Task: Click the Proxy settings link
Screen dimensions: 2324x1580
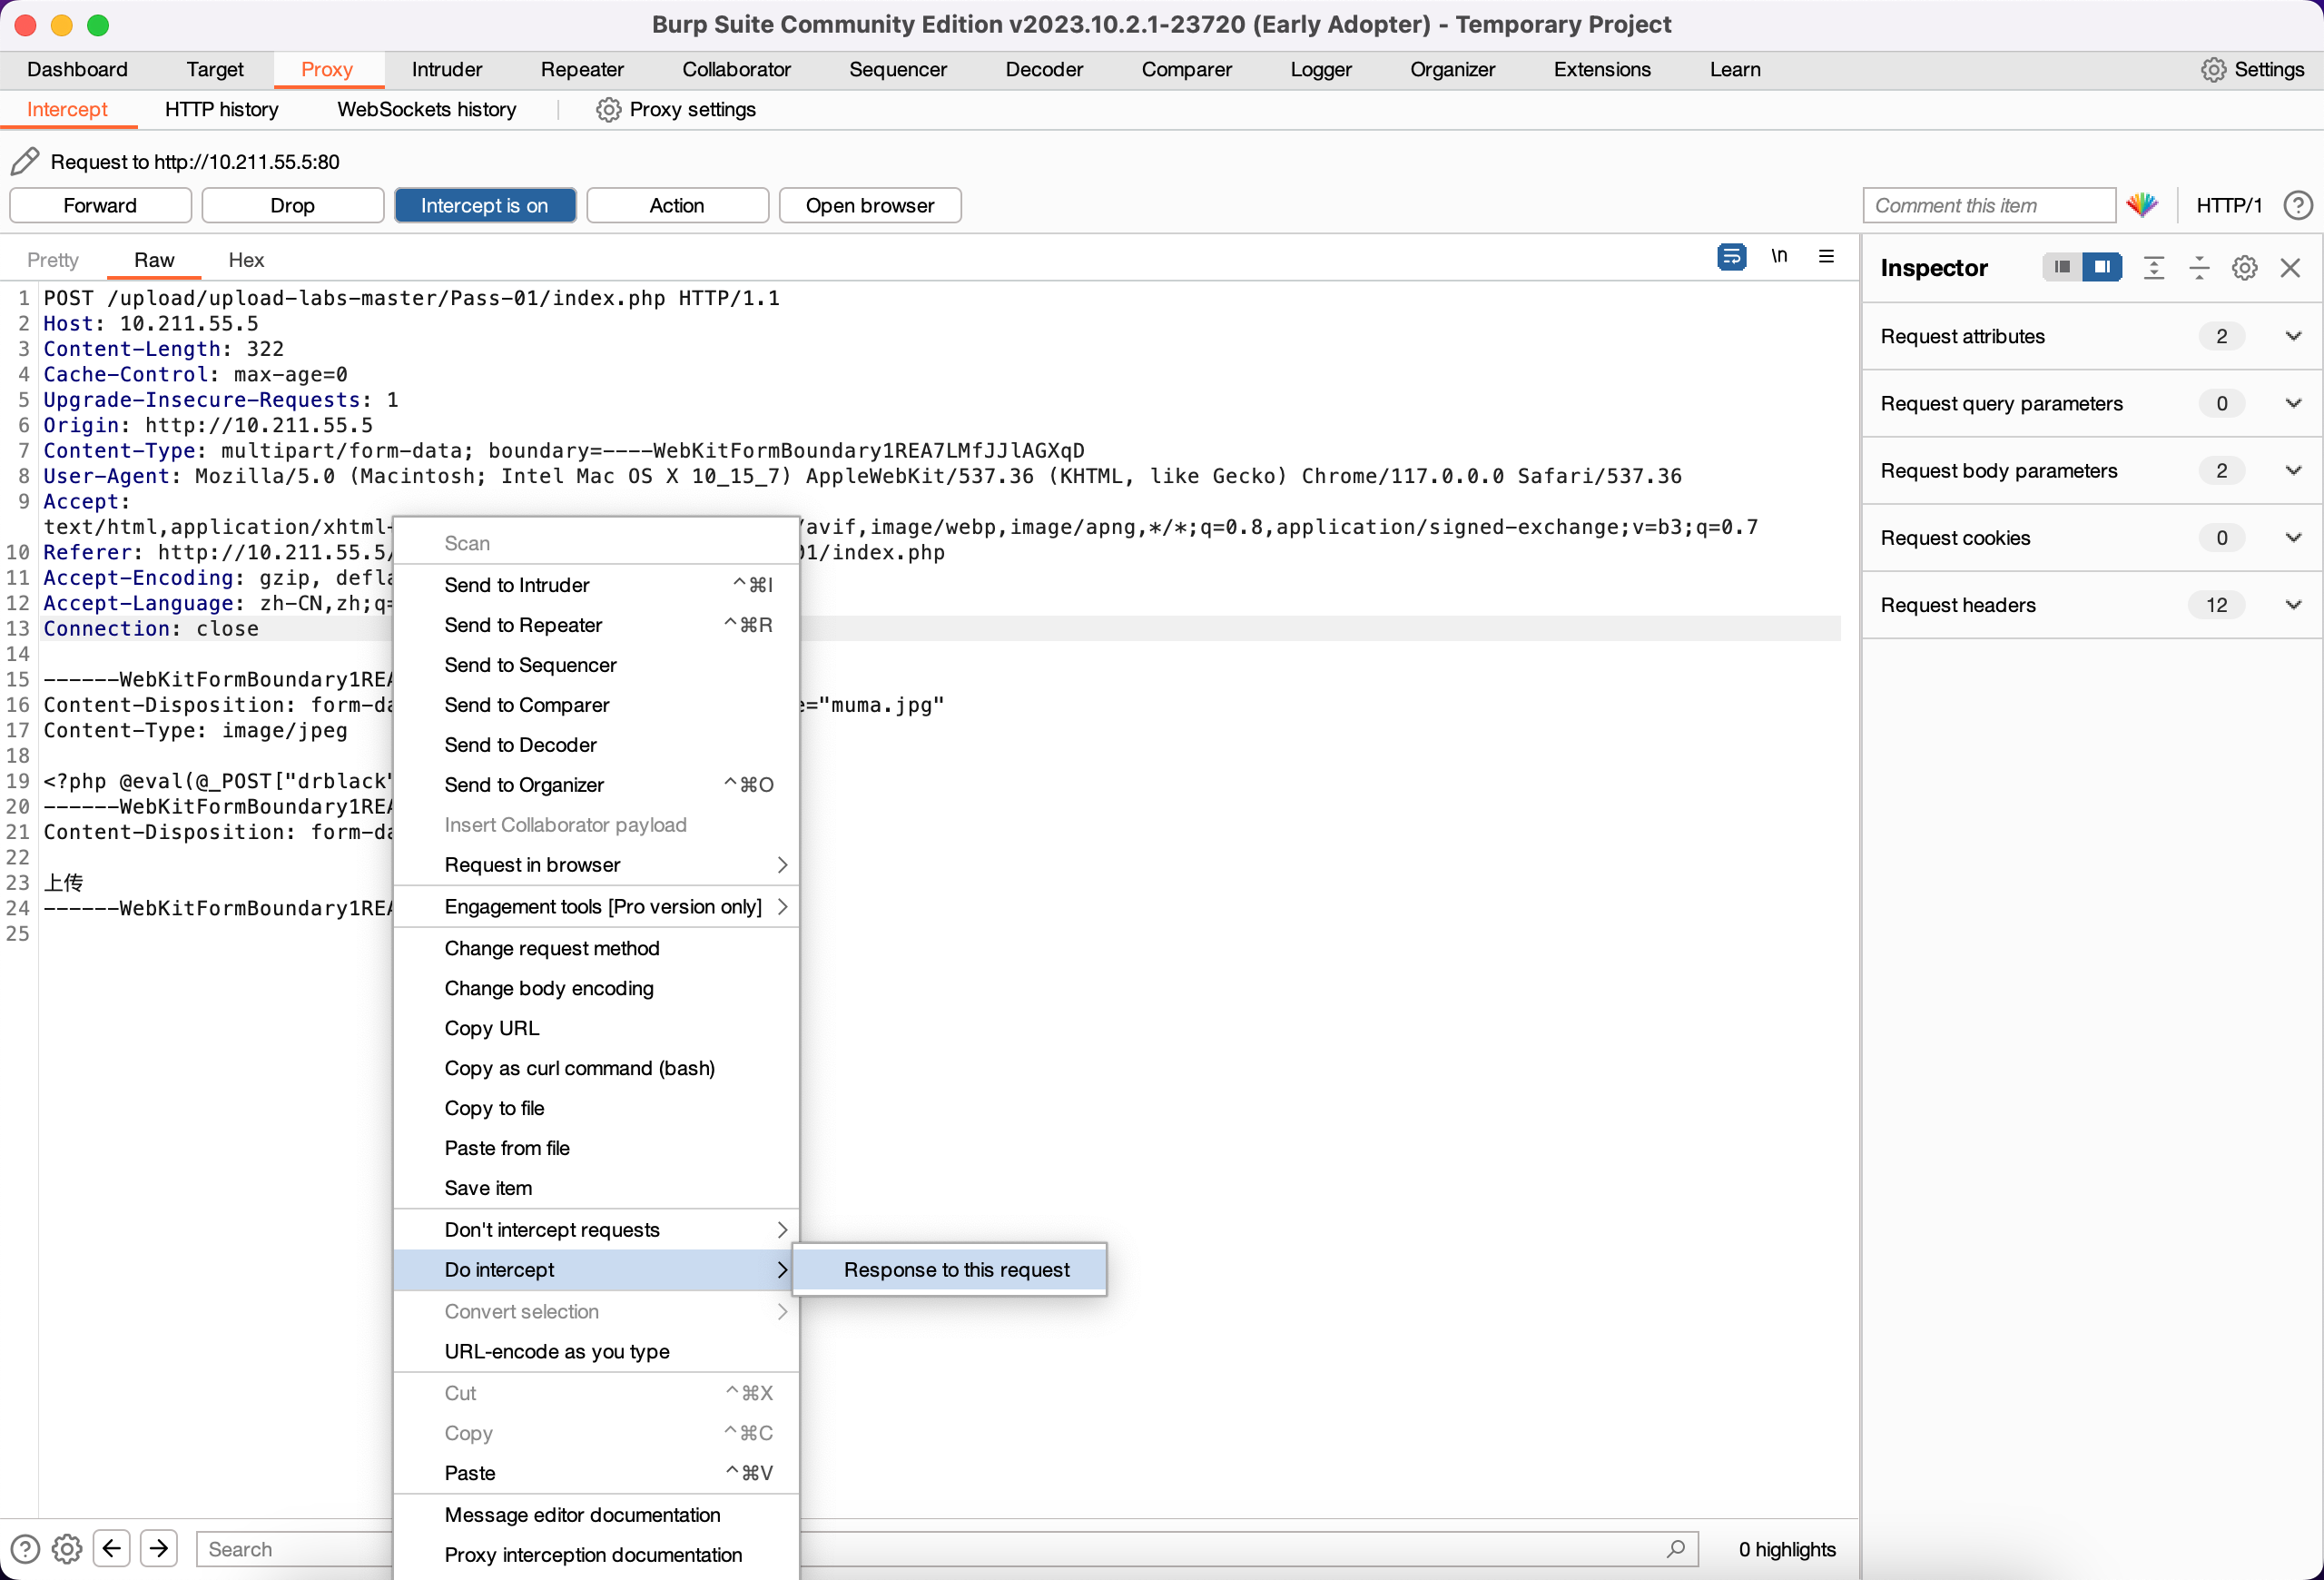Action: (692, 109)
